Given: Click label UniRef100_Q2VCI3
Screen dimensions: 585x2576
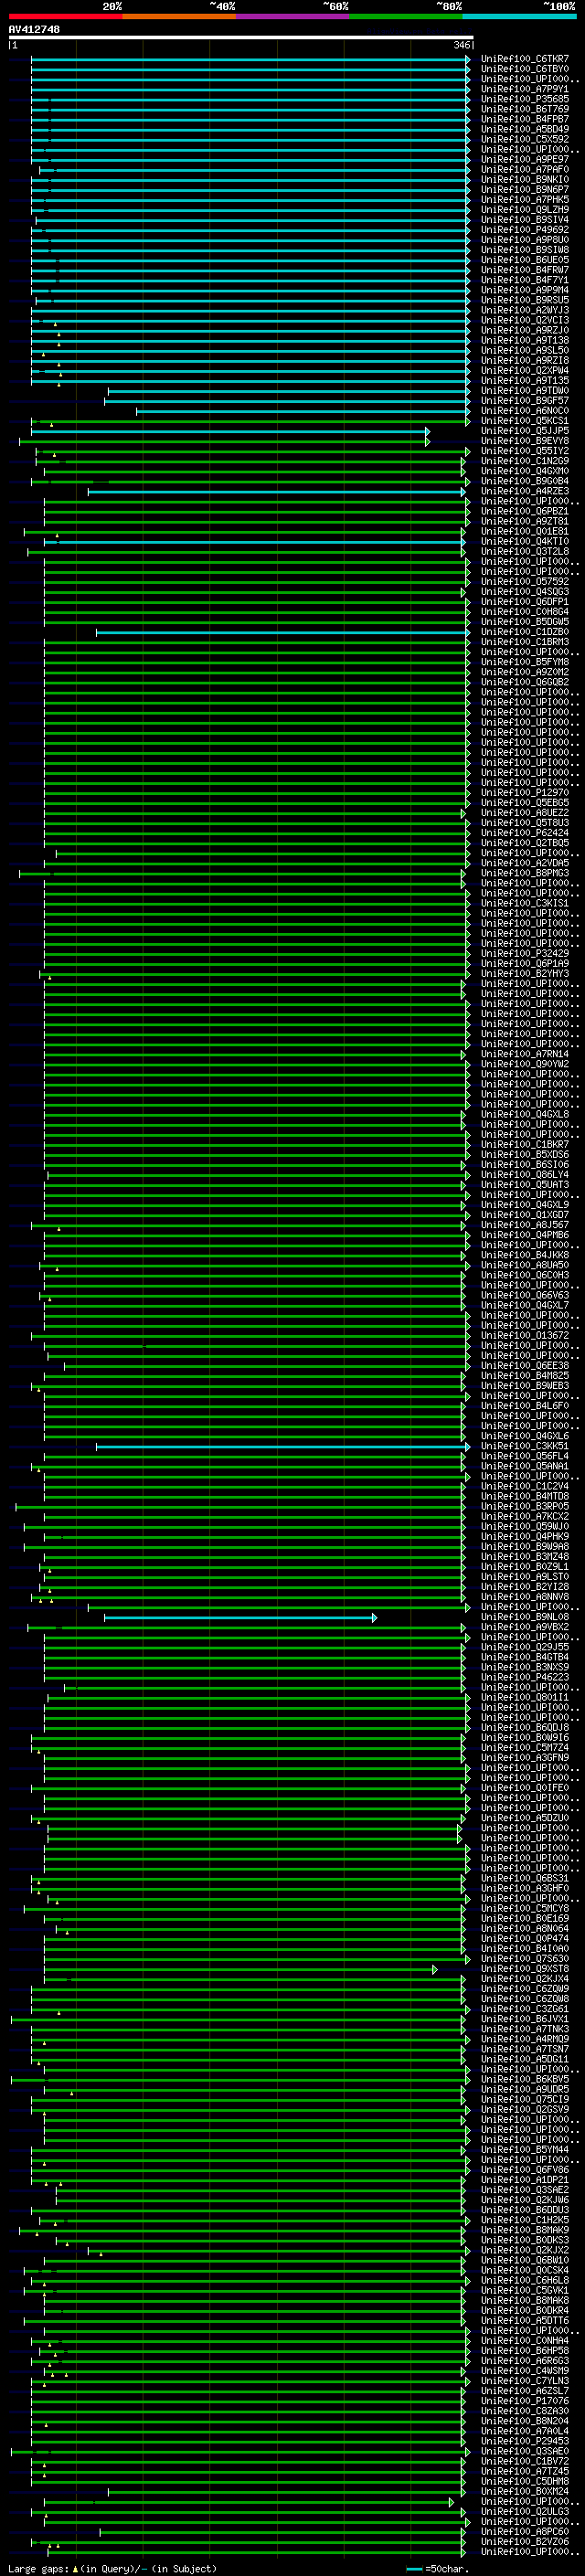Looking at the screenshot, I should pos(525,320).
